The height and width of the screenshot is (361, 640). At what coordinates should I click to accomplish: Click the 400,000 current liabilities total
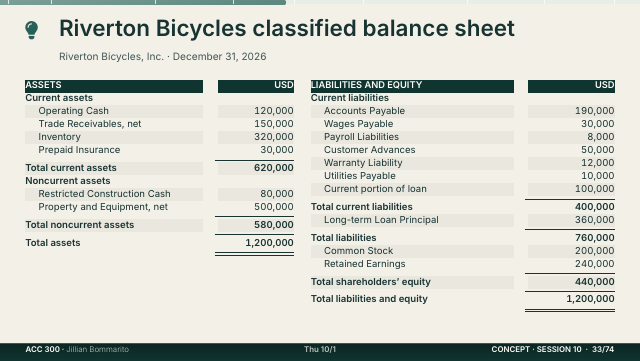pyautogui.click(x=595, y=207)
